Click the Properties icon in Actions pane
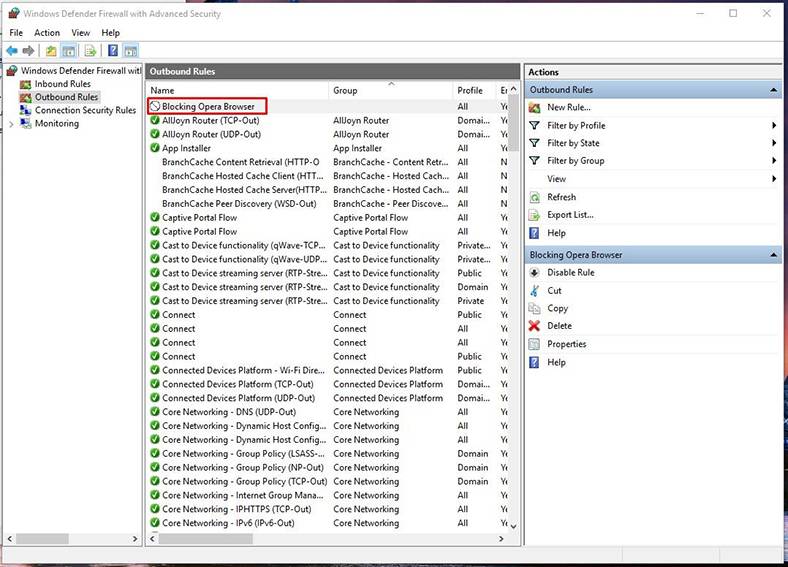 (534, 344)
